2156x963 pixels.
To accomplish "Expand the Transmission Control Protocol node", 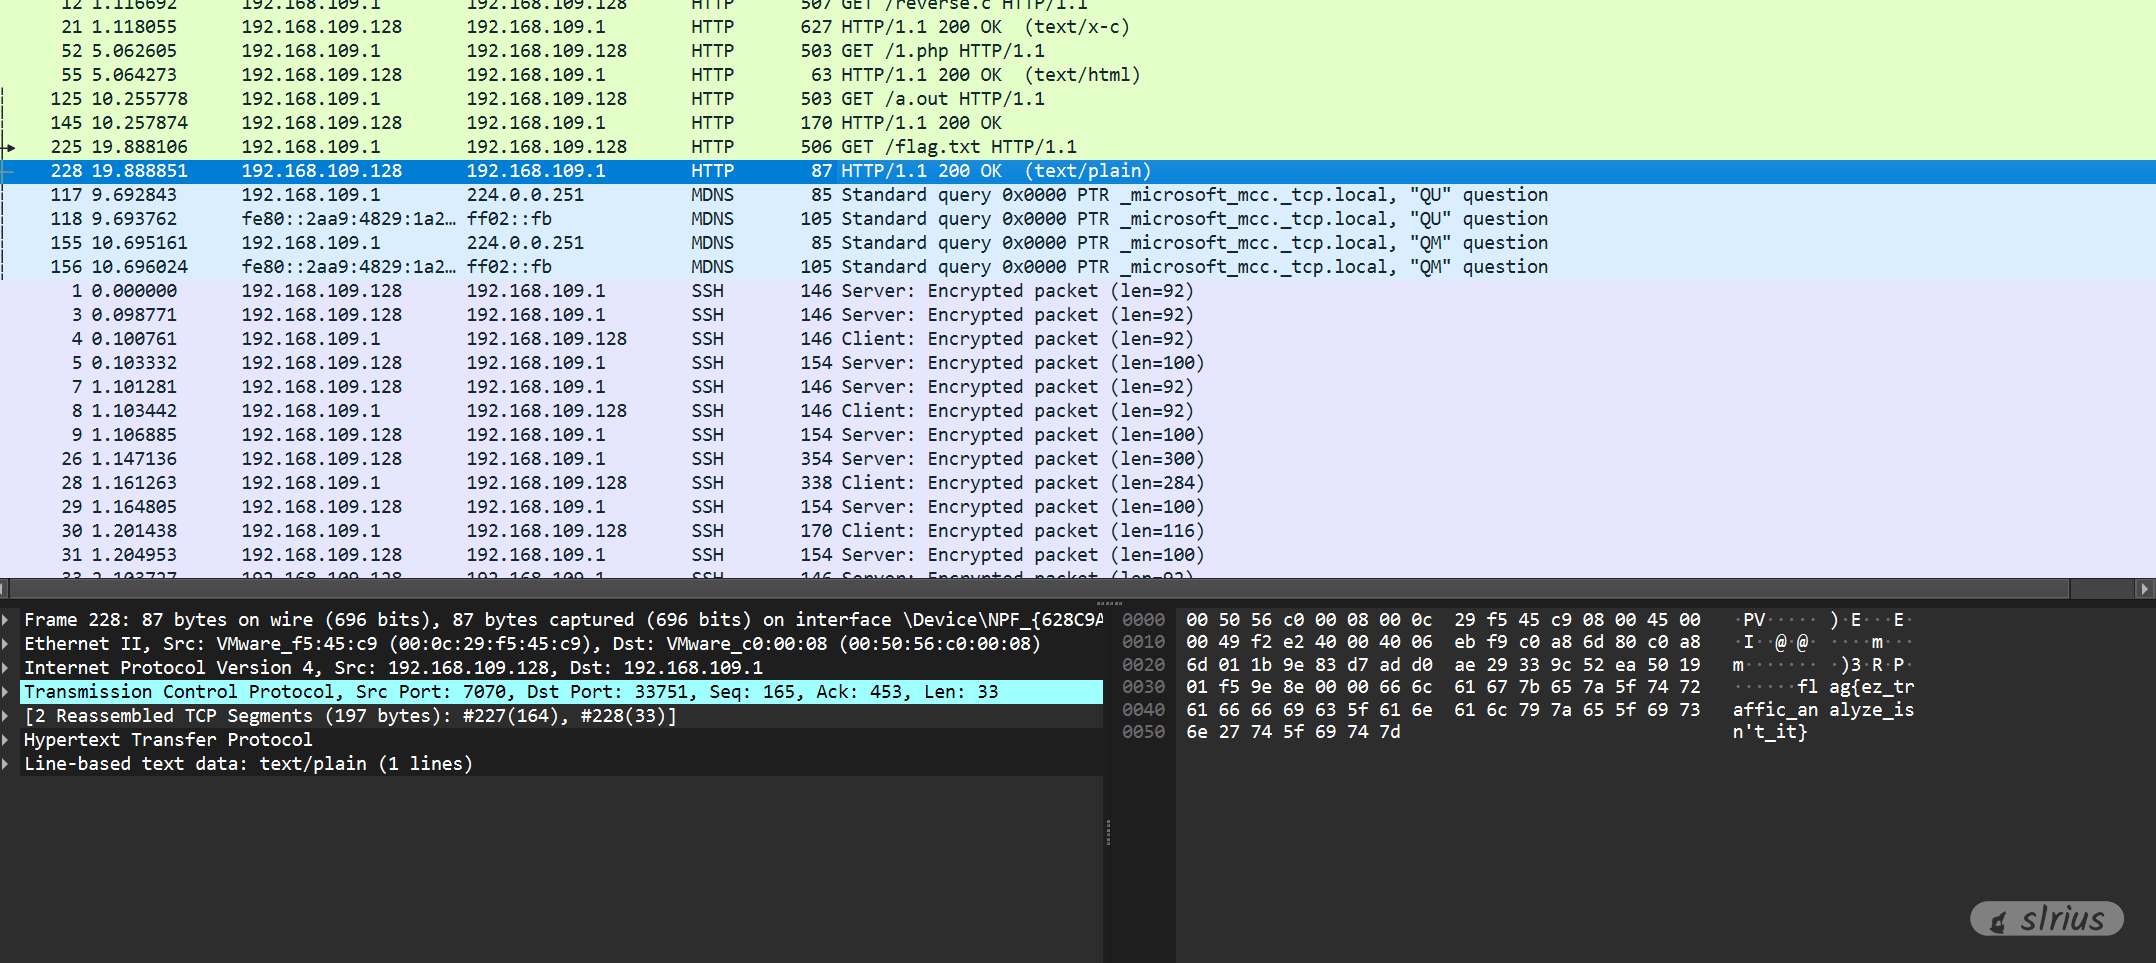I will tap(7, 692).
